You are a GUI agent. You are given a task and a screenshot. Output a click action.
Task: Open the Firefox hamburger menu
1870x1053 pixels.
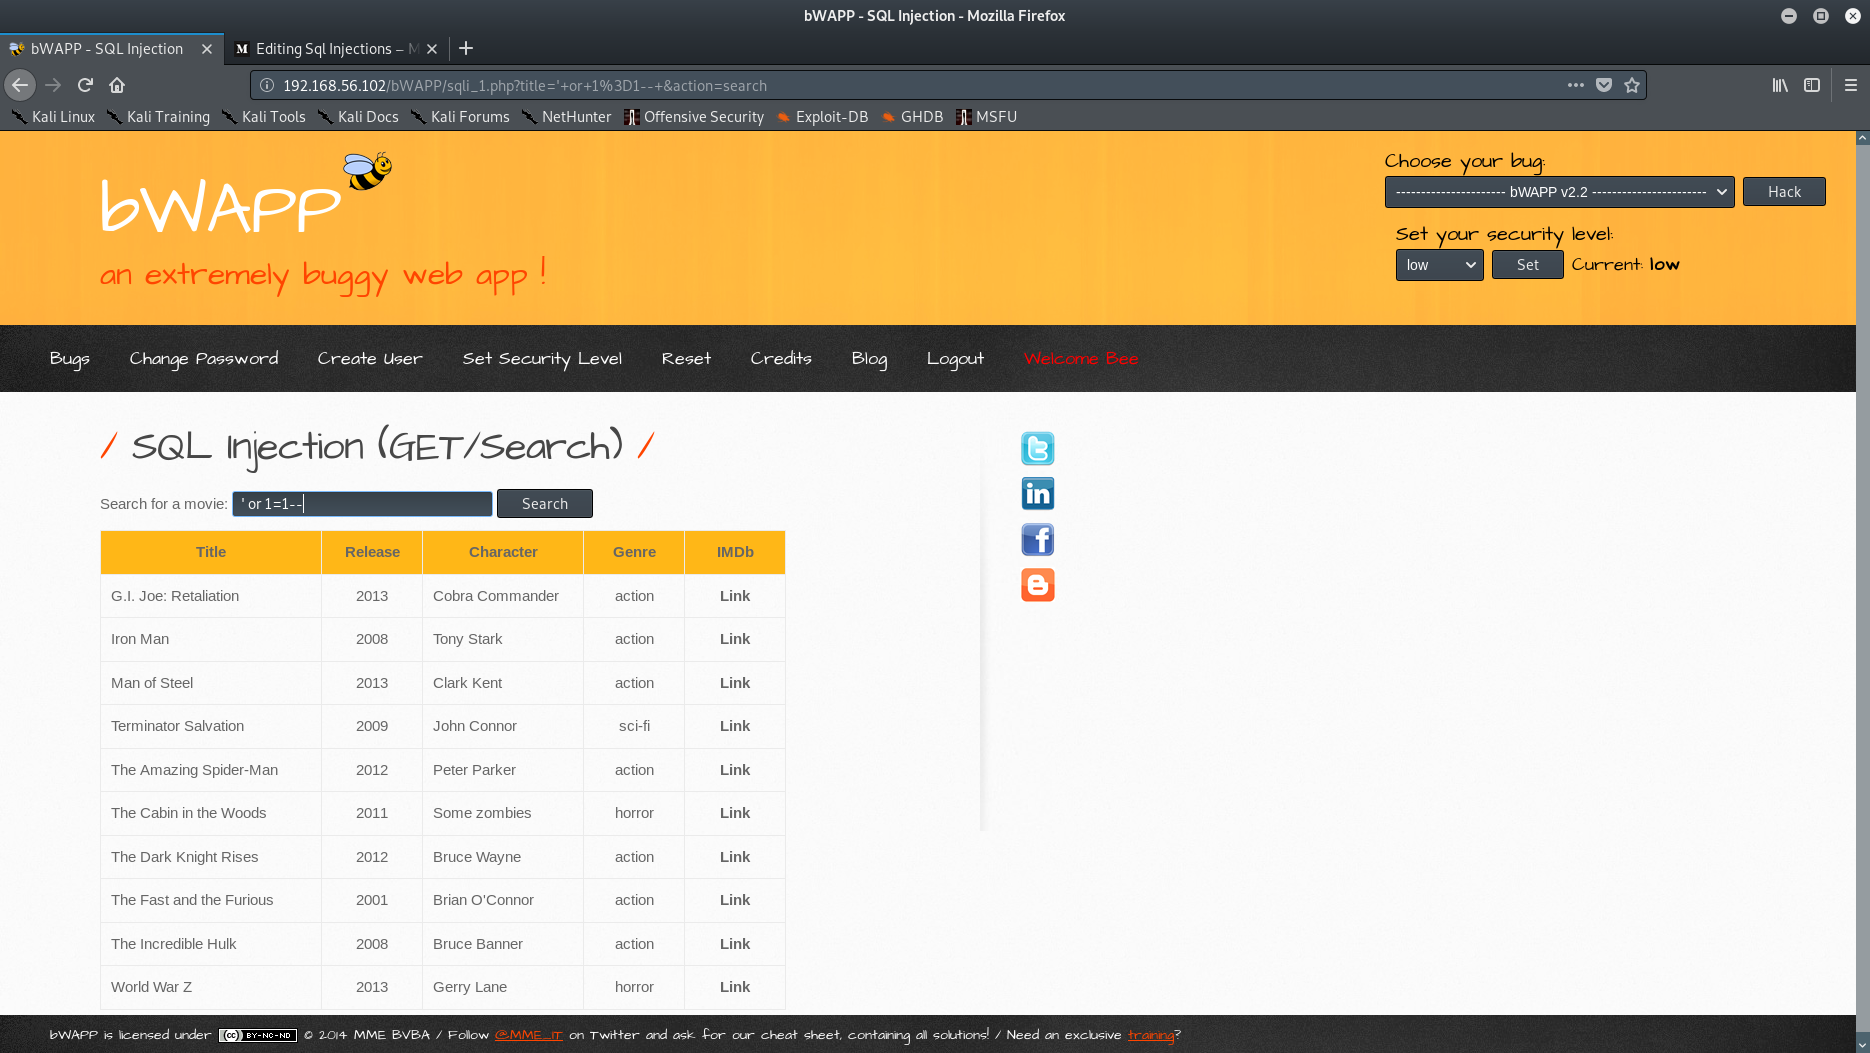click(x=1851, y=85)
